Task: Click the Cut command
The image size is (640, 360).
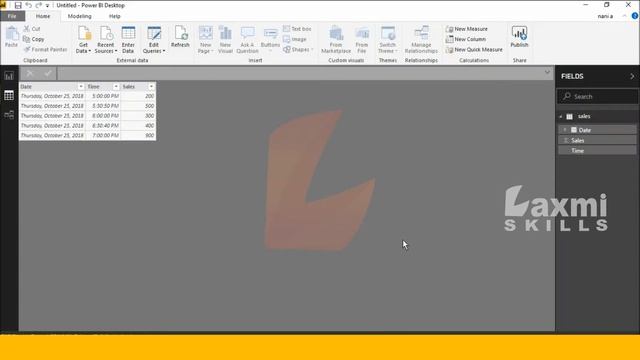Action: click(x=32, y=29)
